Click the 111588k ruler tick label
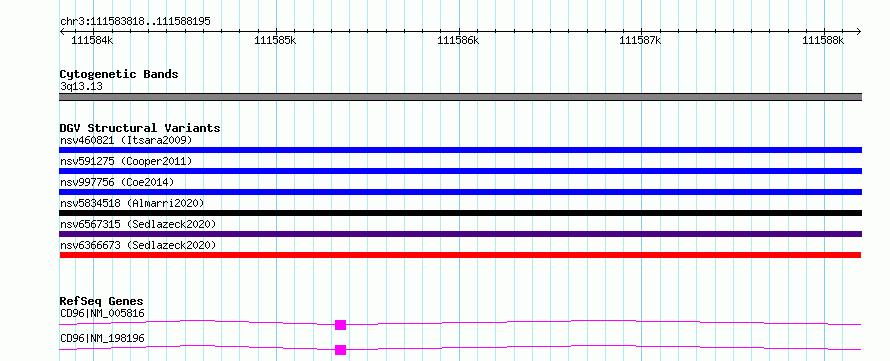The image size is (890, 361). 824,40
